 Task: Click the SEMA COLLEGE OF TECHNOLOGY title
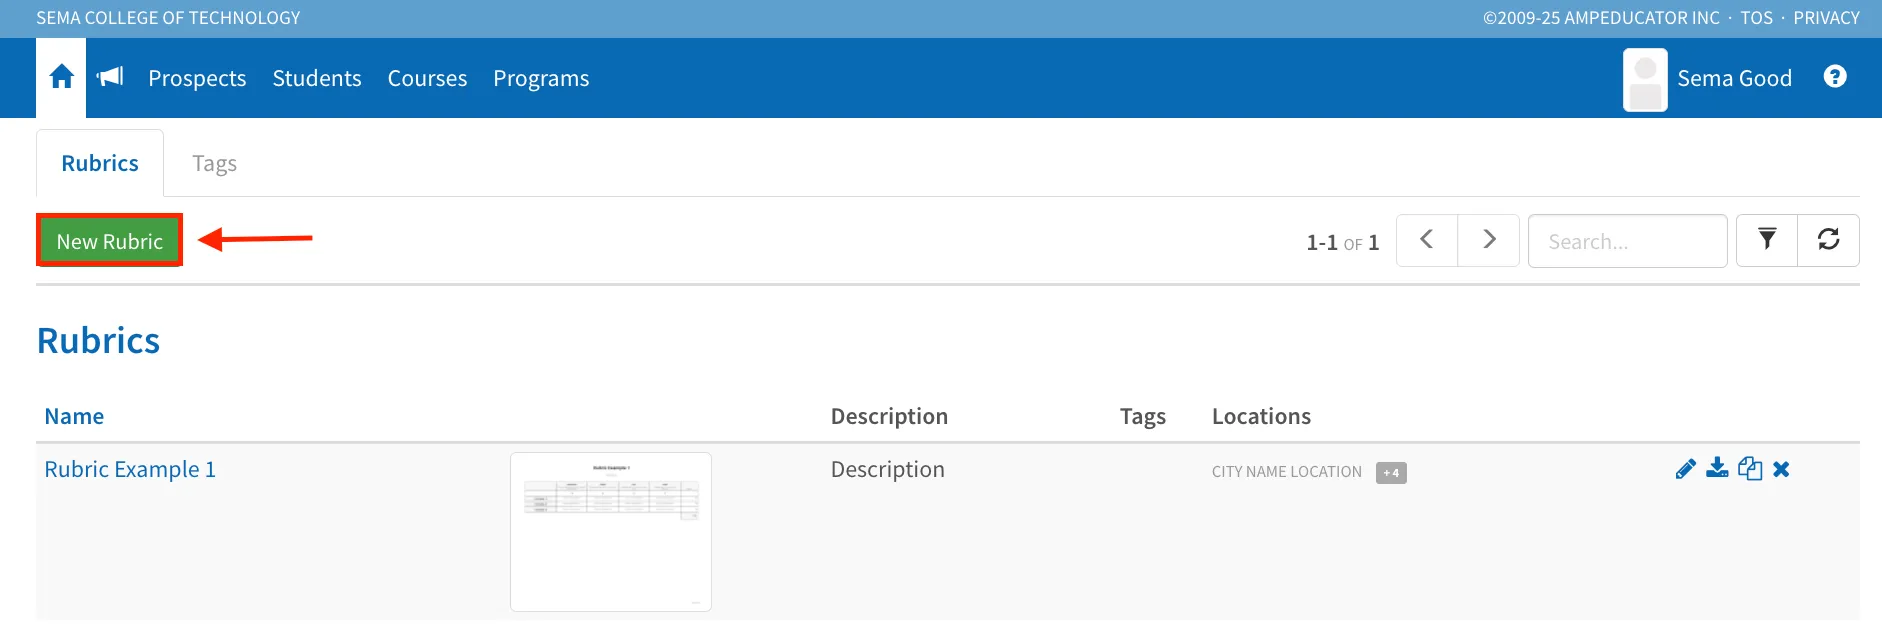tap(168, 18)
